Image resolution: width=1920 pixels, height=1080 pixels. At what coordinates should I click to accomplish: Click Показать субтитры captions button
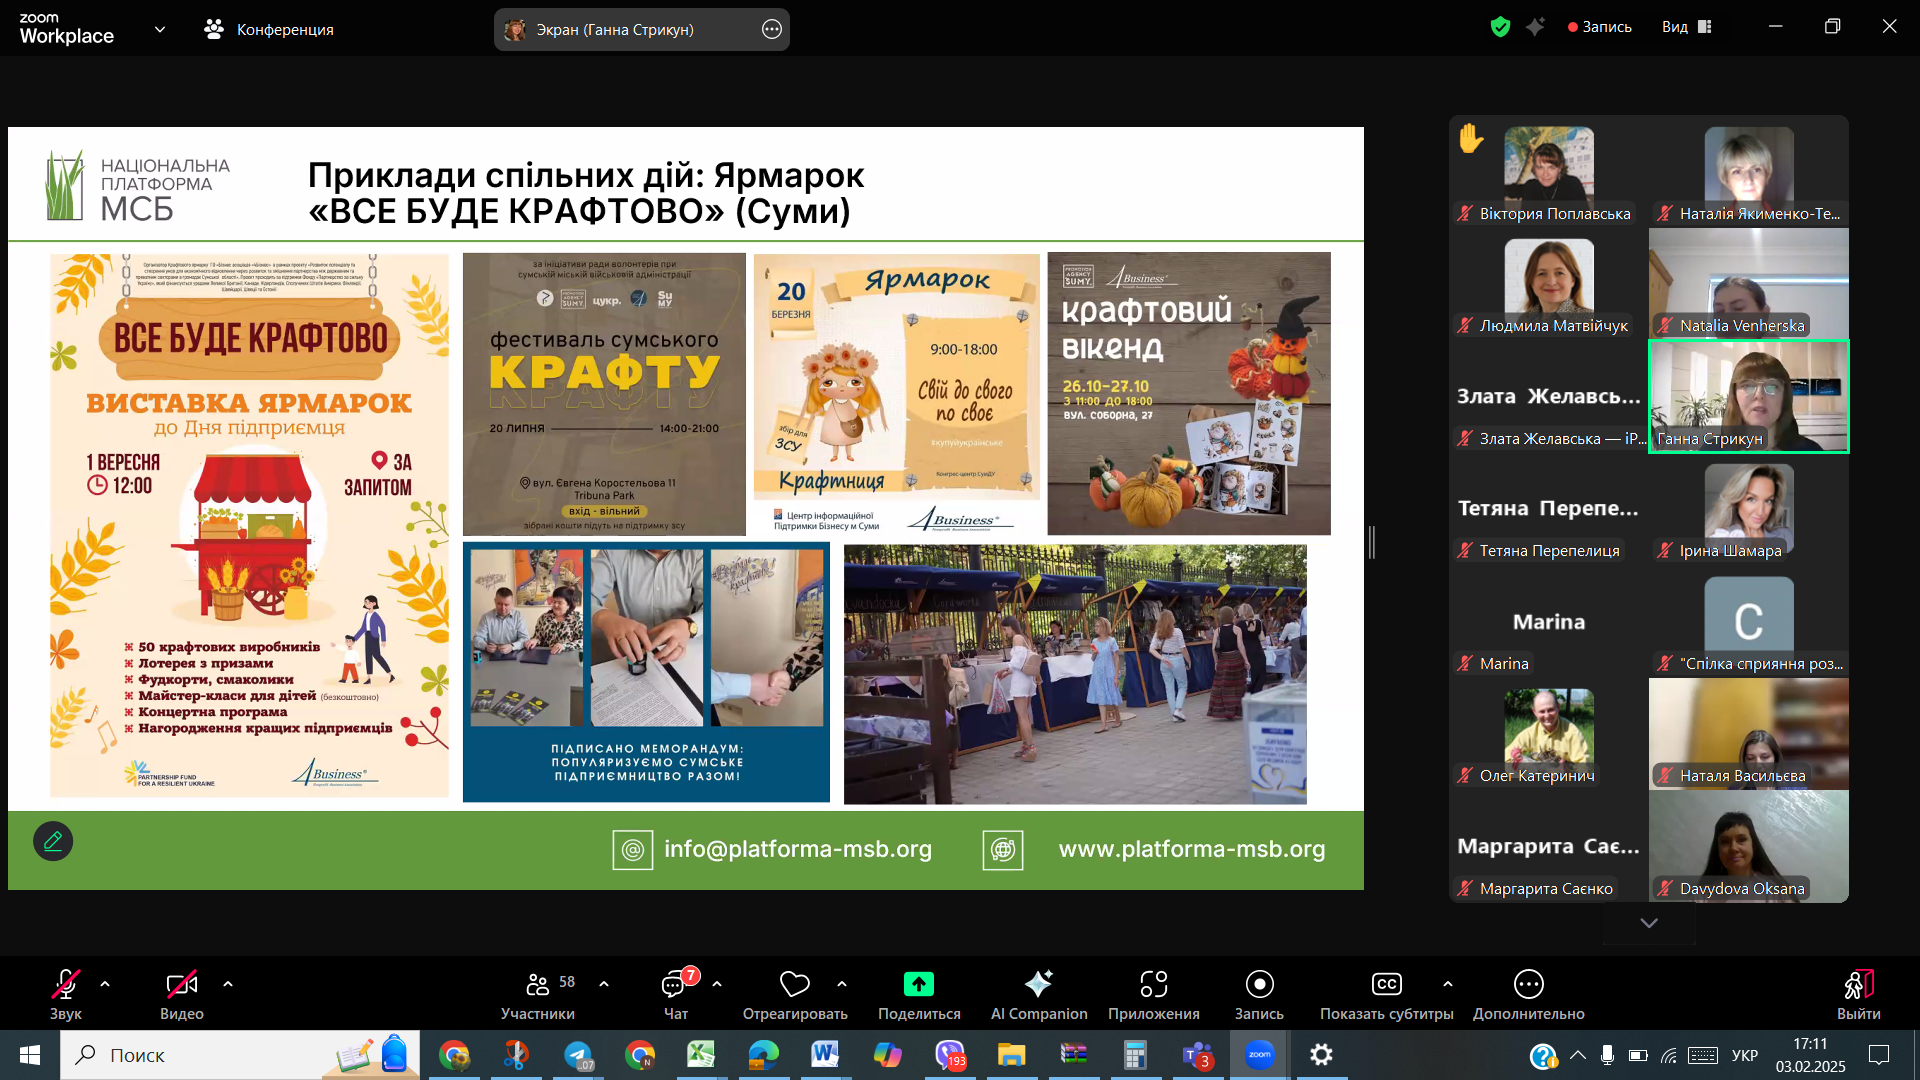tap(1386, 985)
